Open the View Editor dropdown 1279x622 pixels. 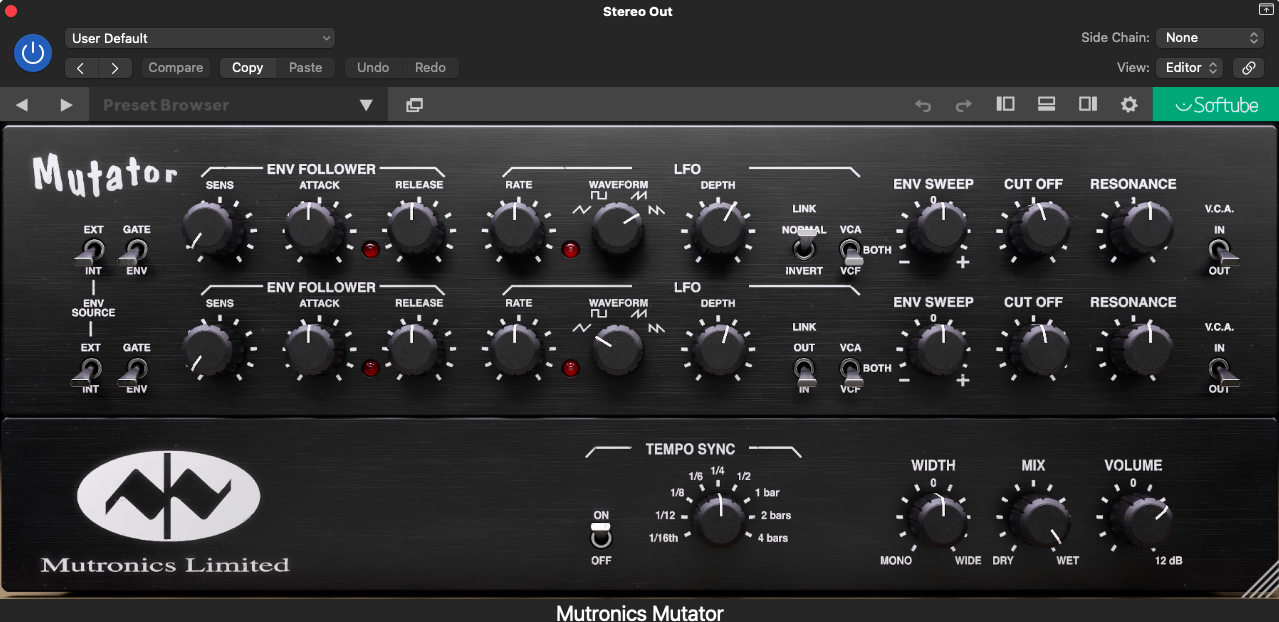tap(1189, 68)
